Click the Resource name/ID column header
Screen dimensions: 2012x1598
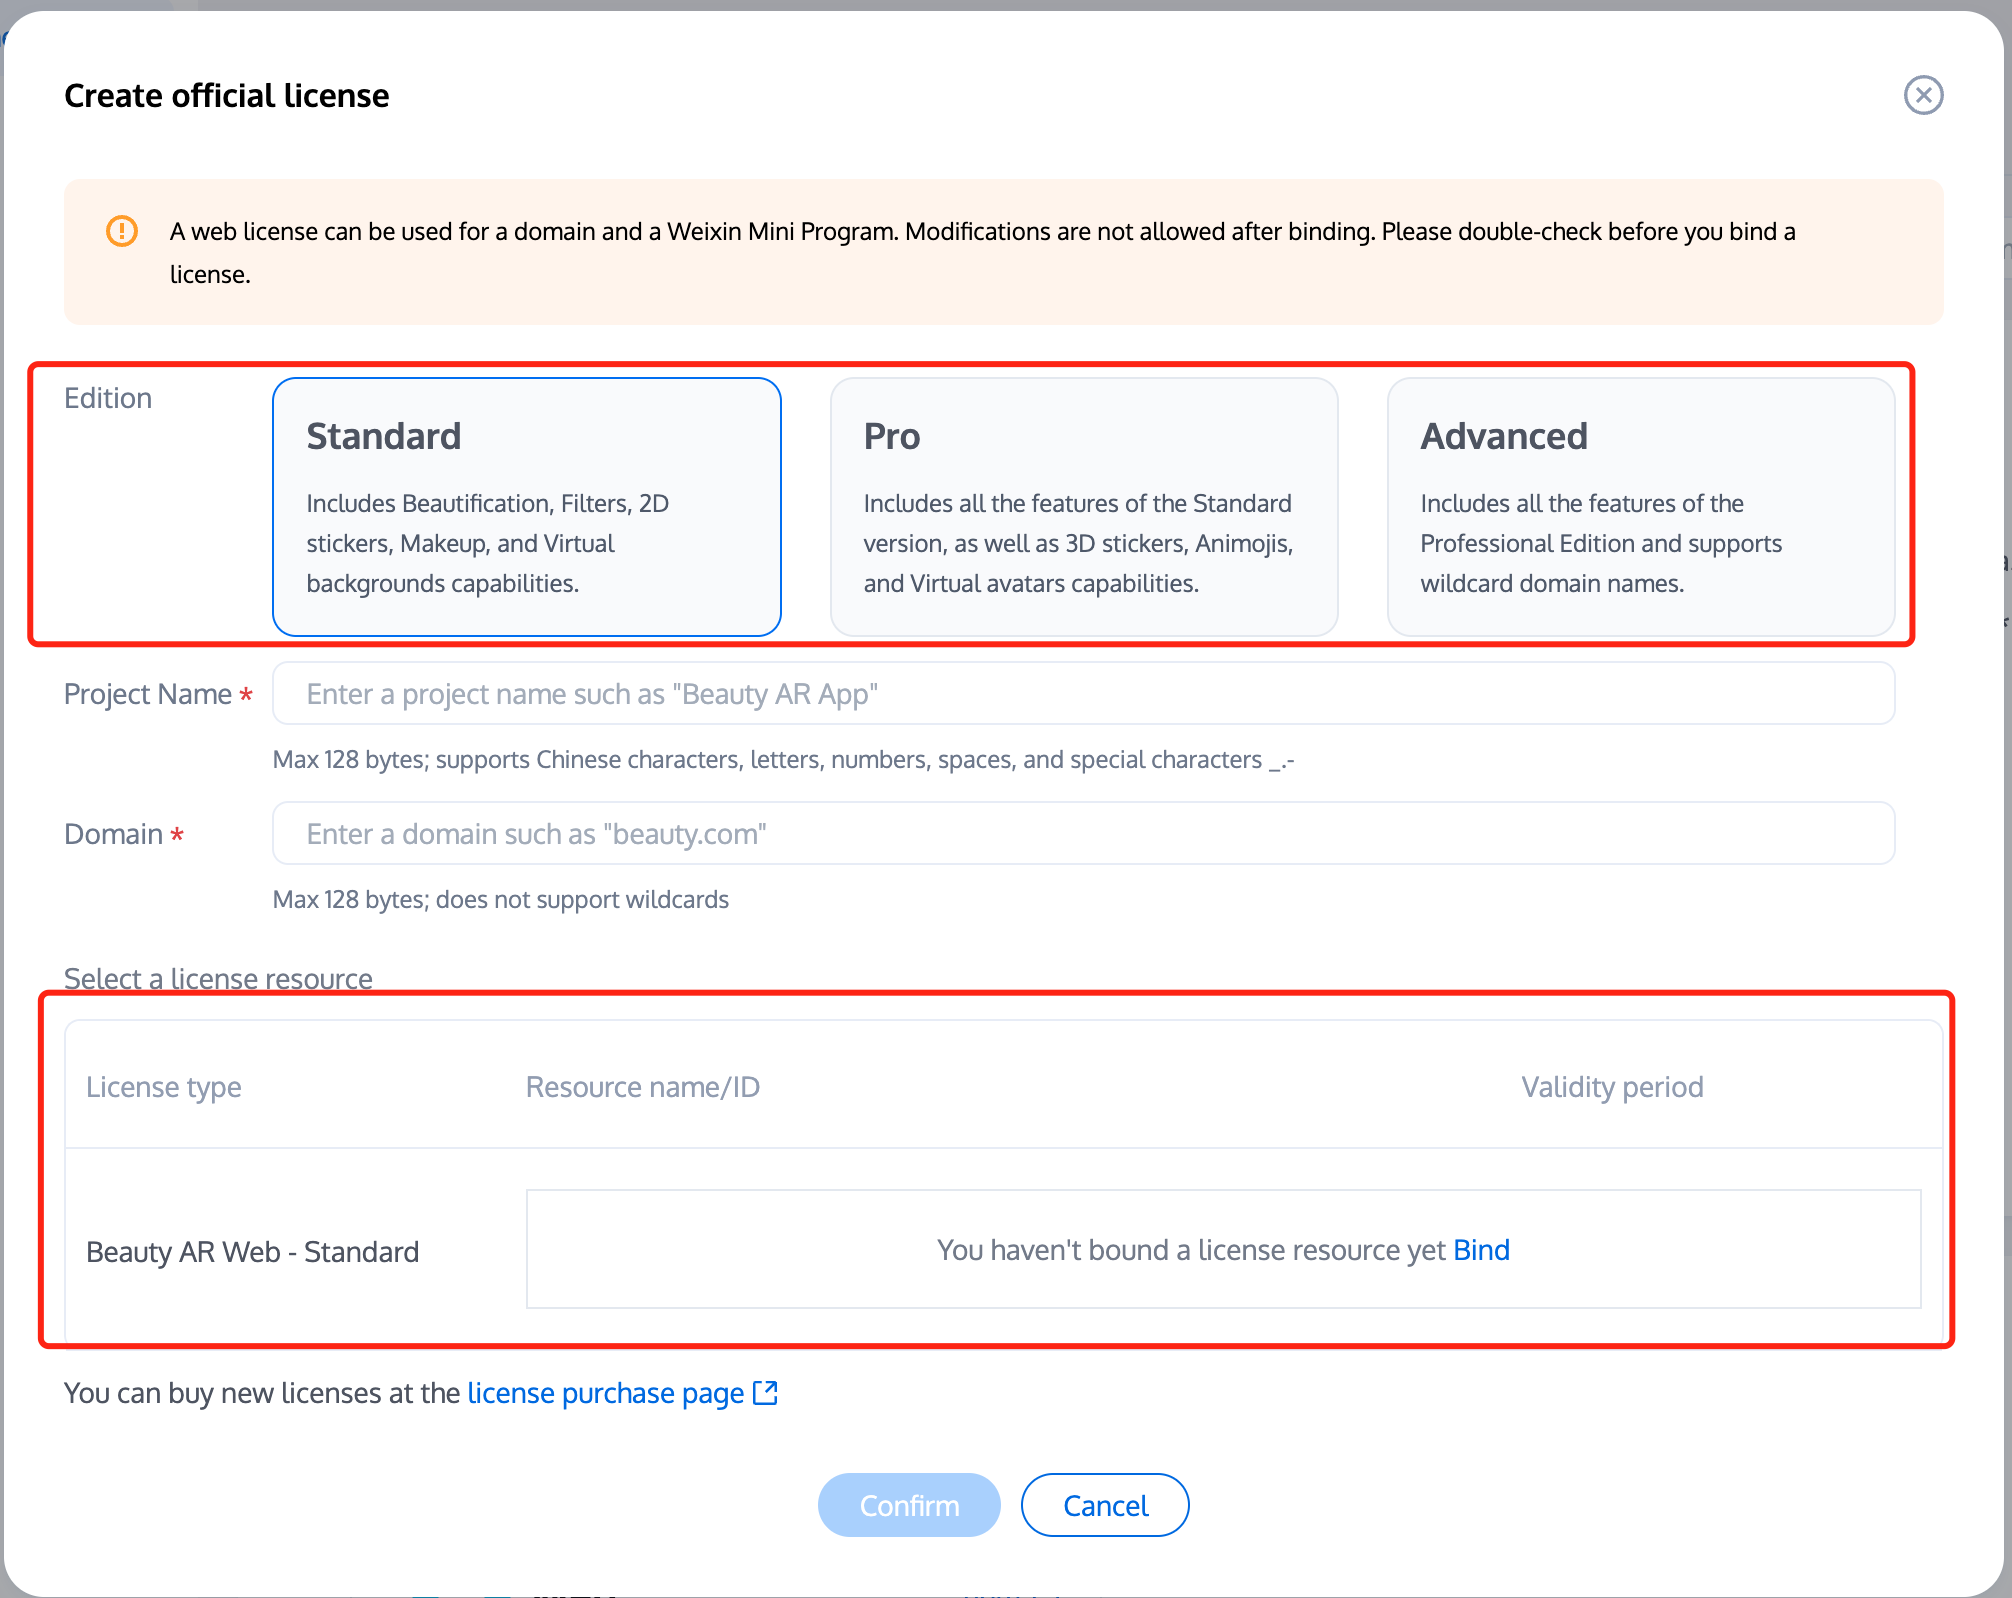point(643,1087)
